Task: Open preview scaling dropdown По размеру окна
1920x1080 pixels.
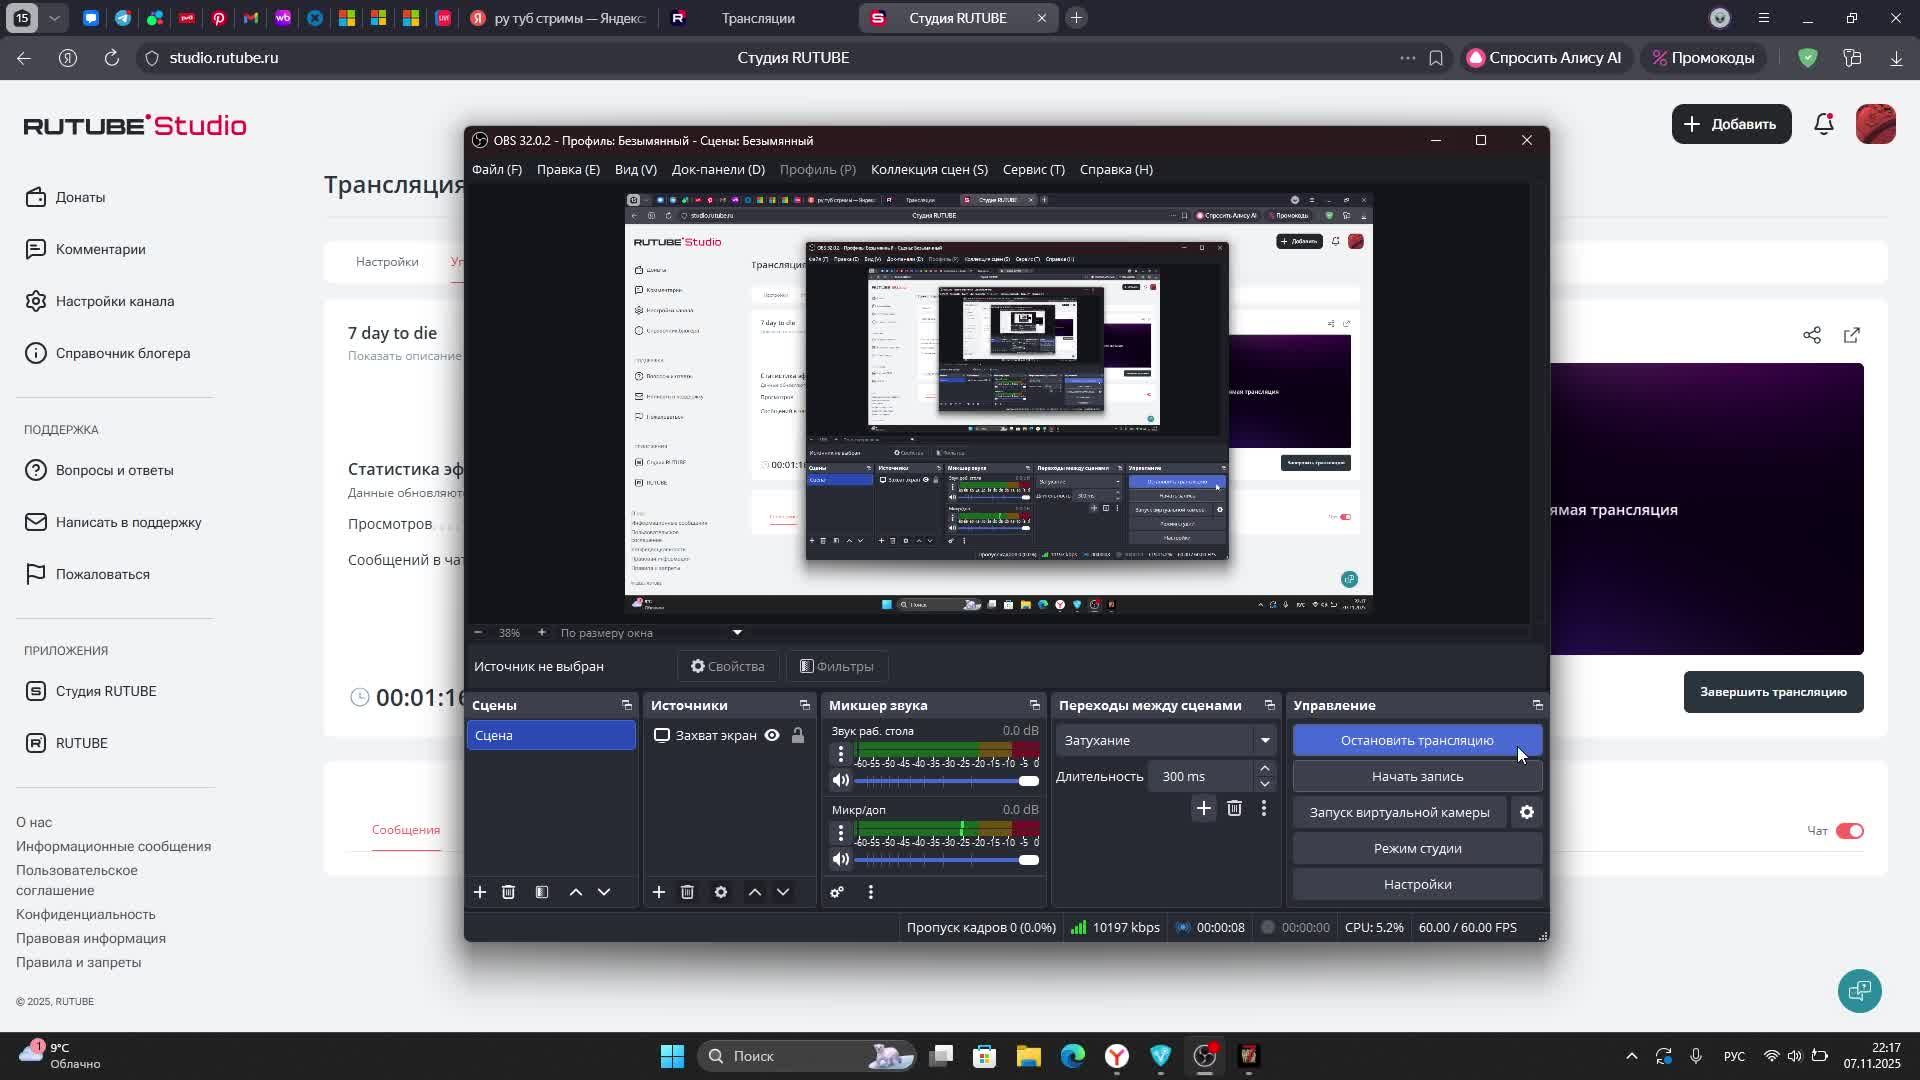Action: click(x=651, y=632)
